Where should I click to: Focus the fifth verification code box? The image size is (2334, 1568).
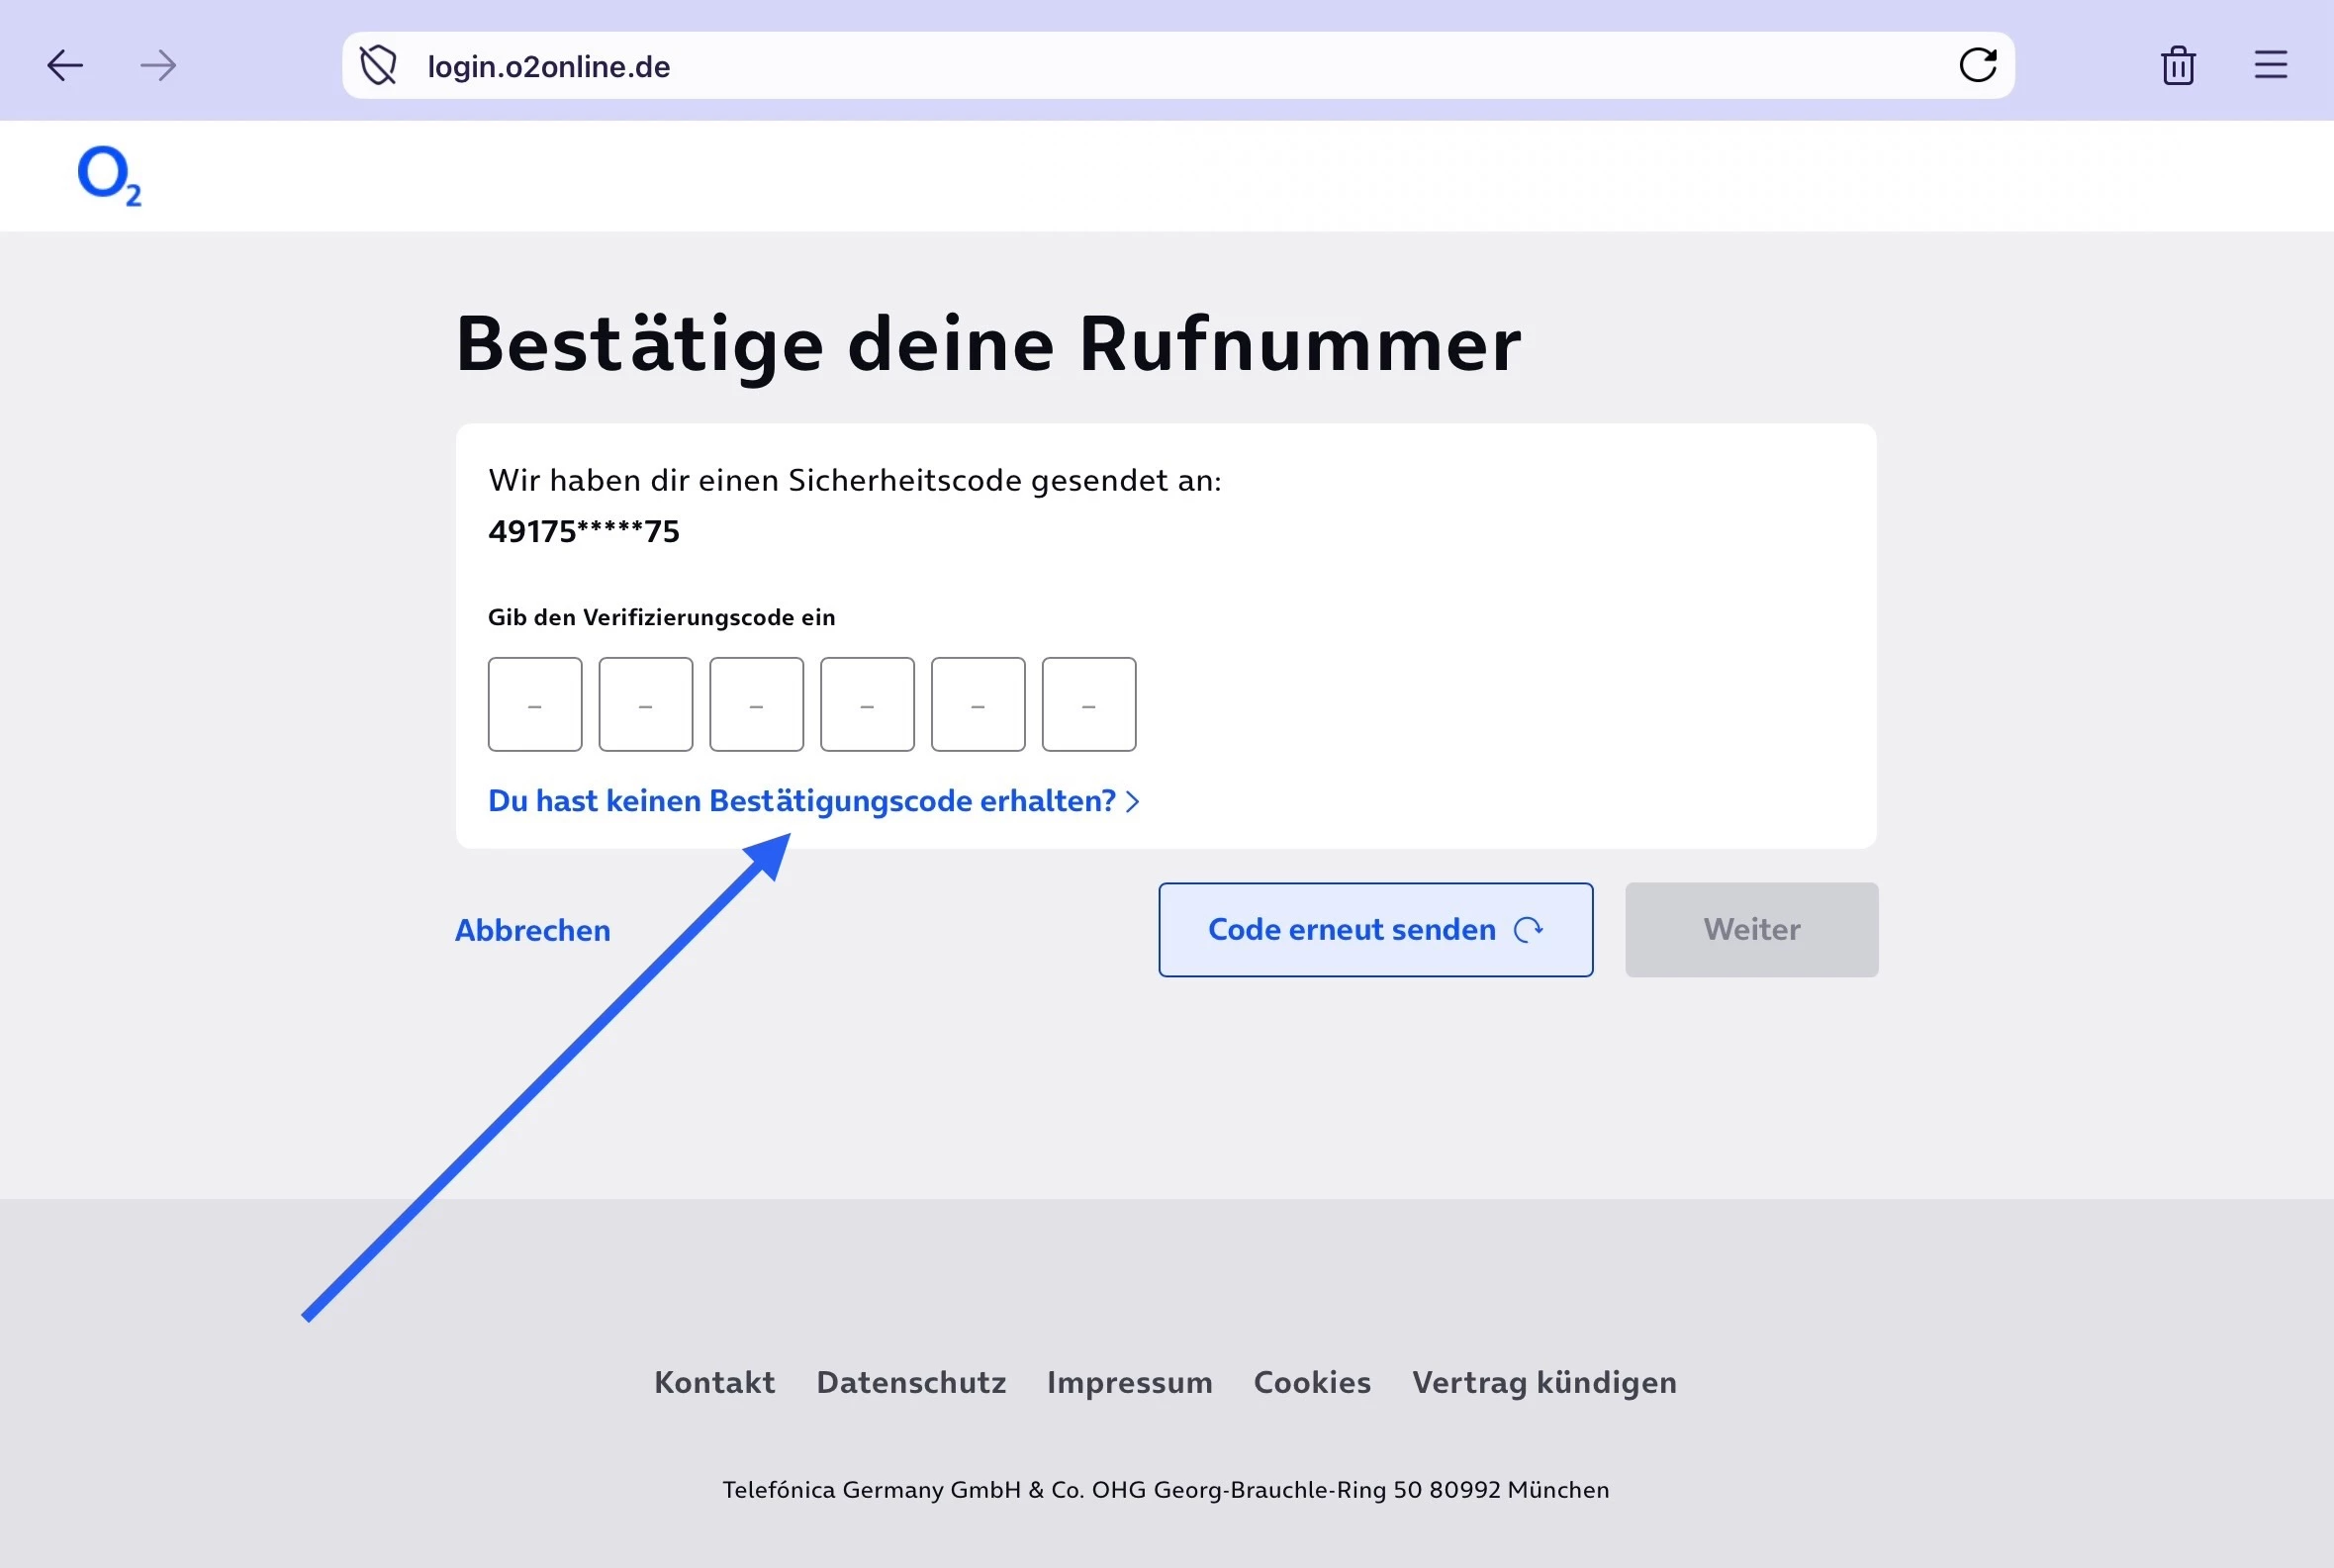(x=978, y=704)
